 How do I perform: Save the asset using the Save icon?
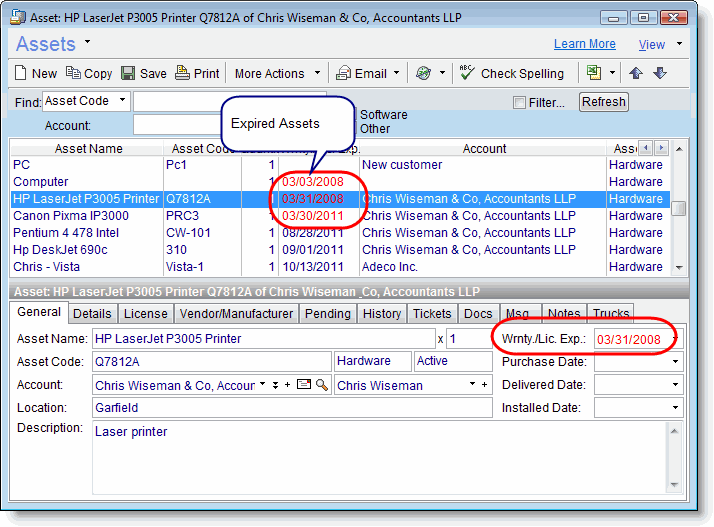(x=128, y=73)
